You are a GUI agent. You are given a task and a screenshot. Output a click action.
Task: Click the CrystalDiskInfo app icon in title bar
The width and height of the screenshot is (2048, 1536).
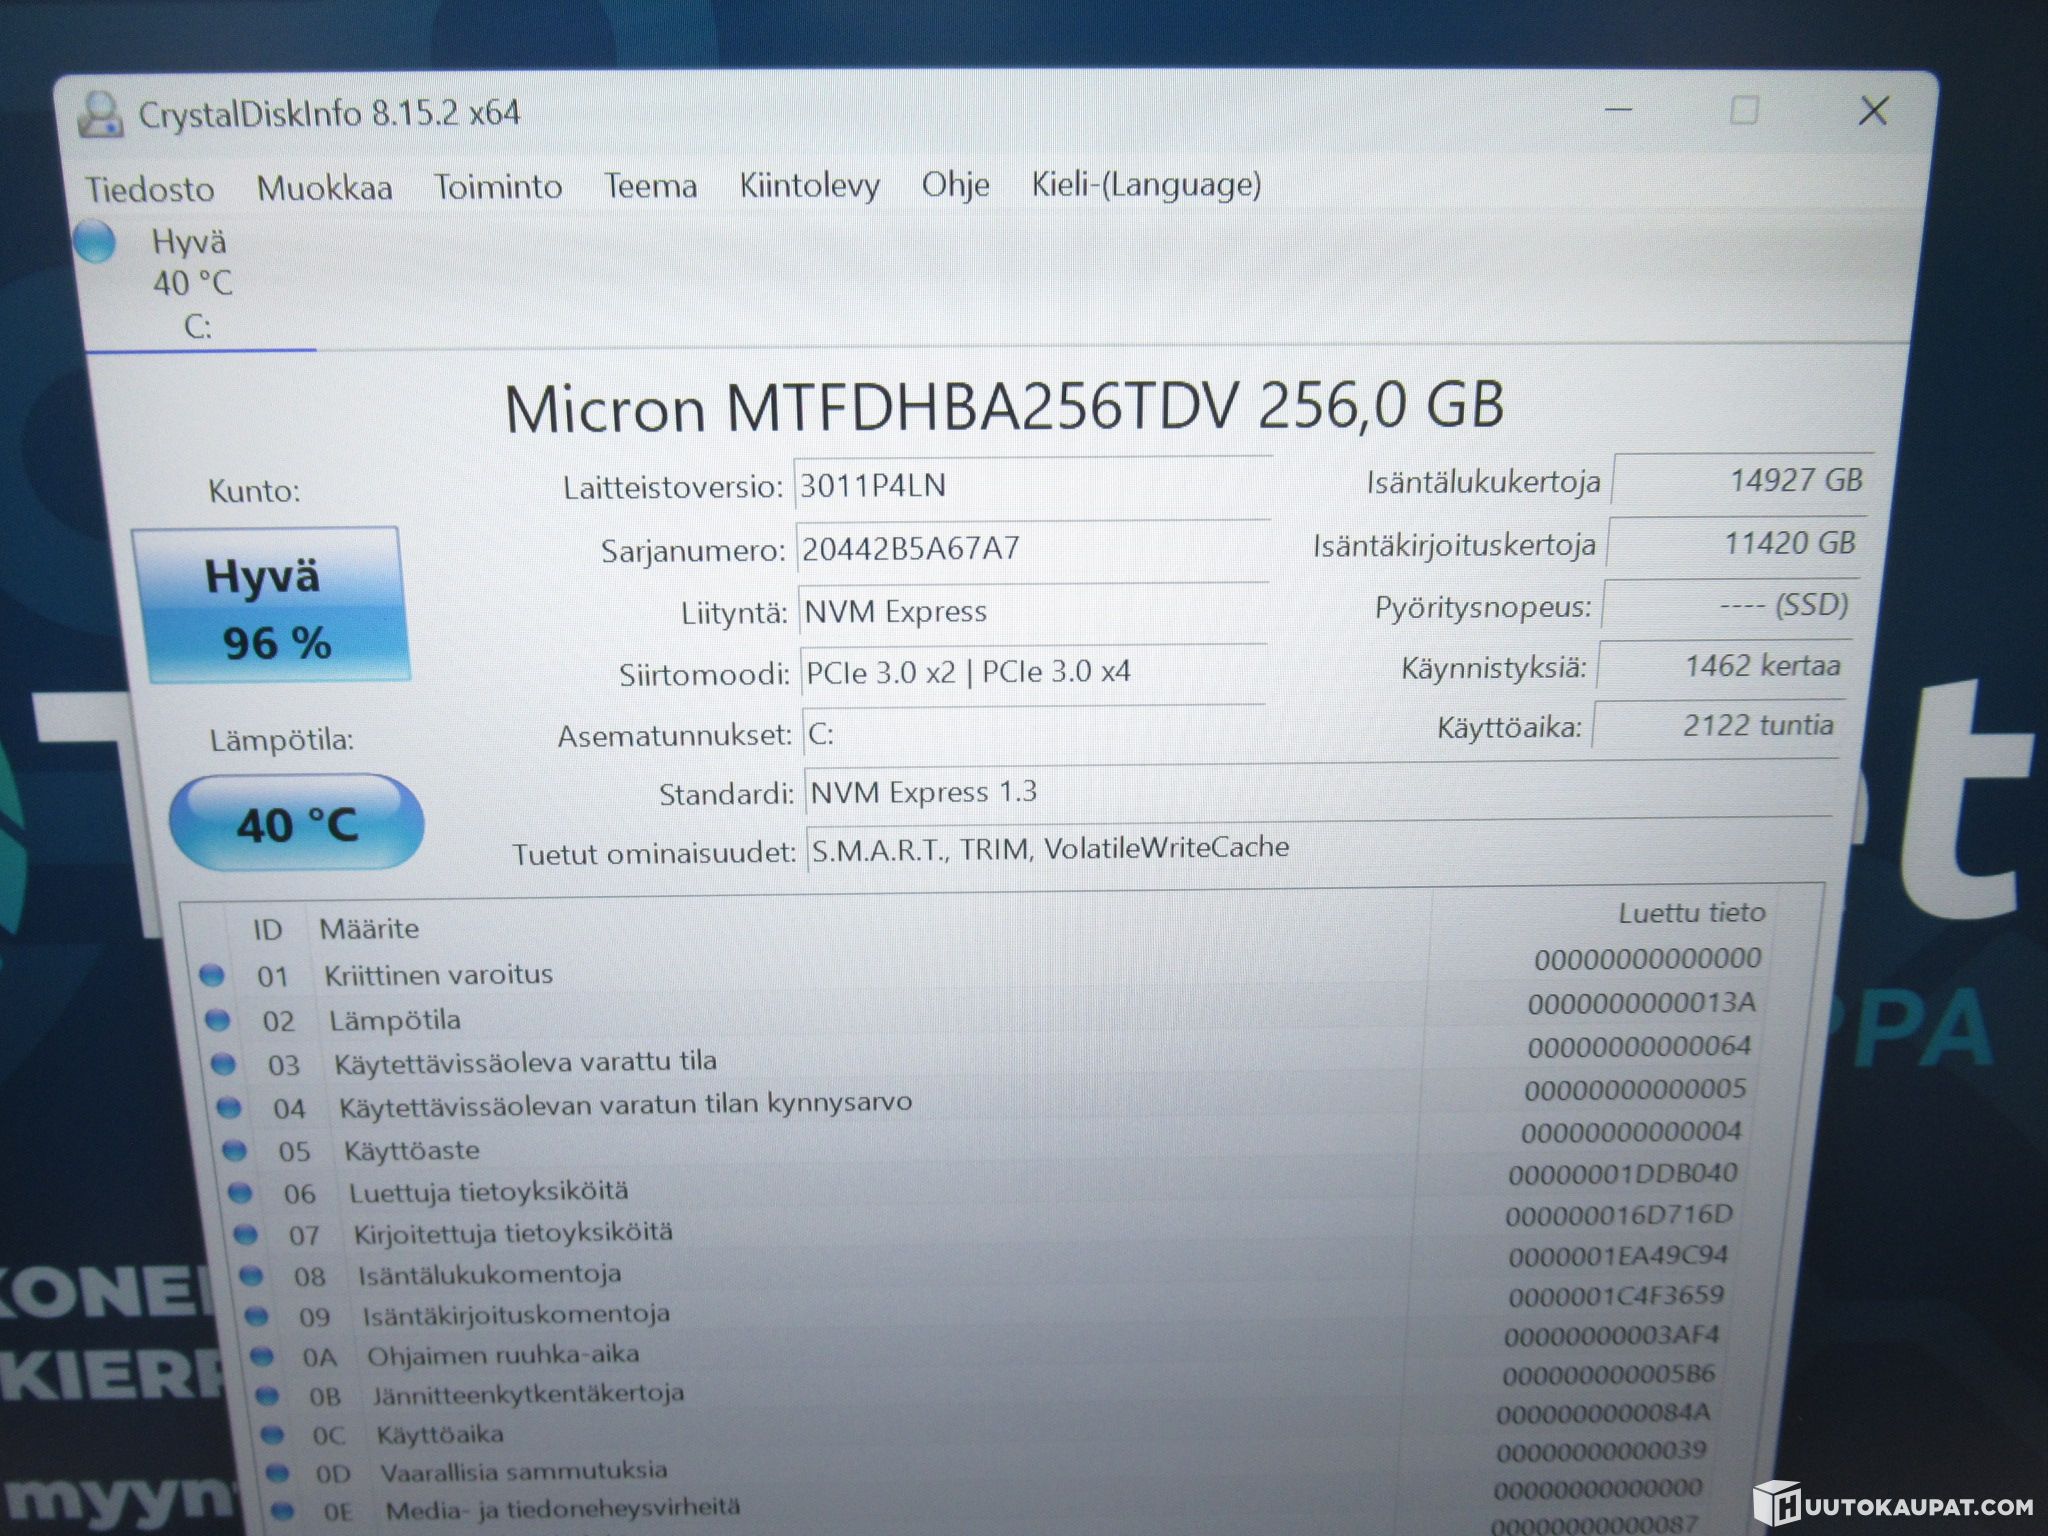point(100,115)
